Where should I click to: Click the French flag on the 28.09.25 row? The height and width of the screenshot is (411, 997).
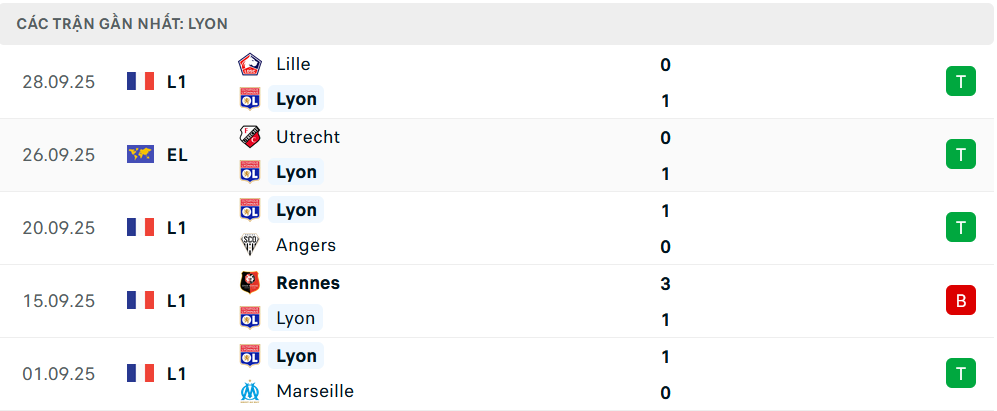coord(140,82)
